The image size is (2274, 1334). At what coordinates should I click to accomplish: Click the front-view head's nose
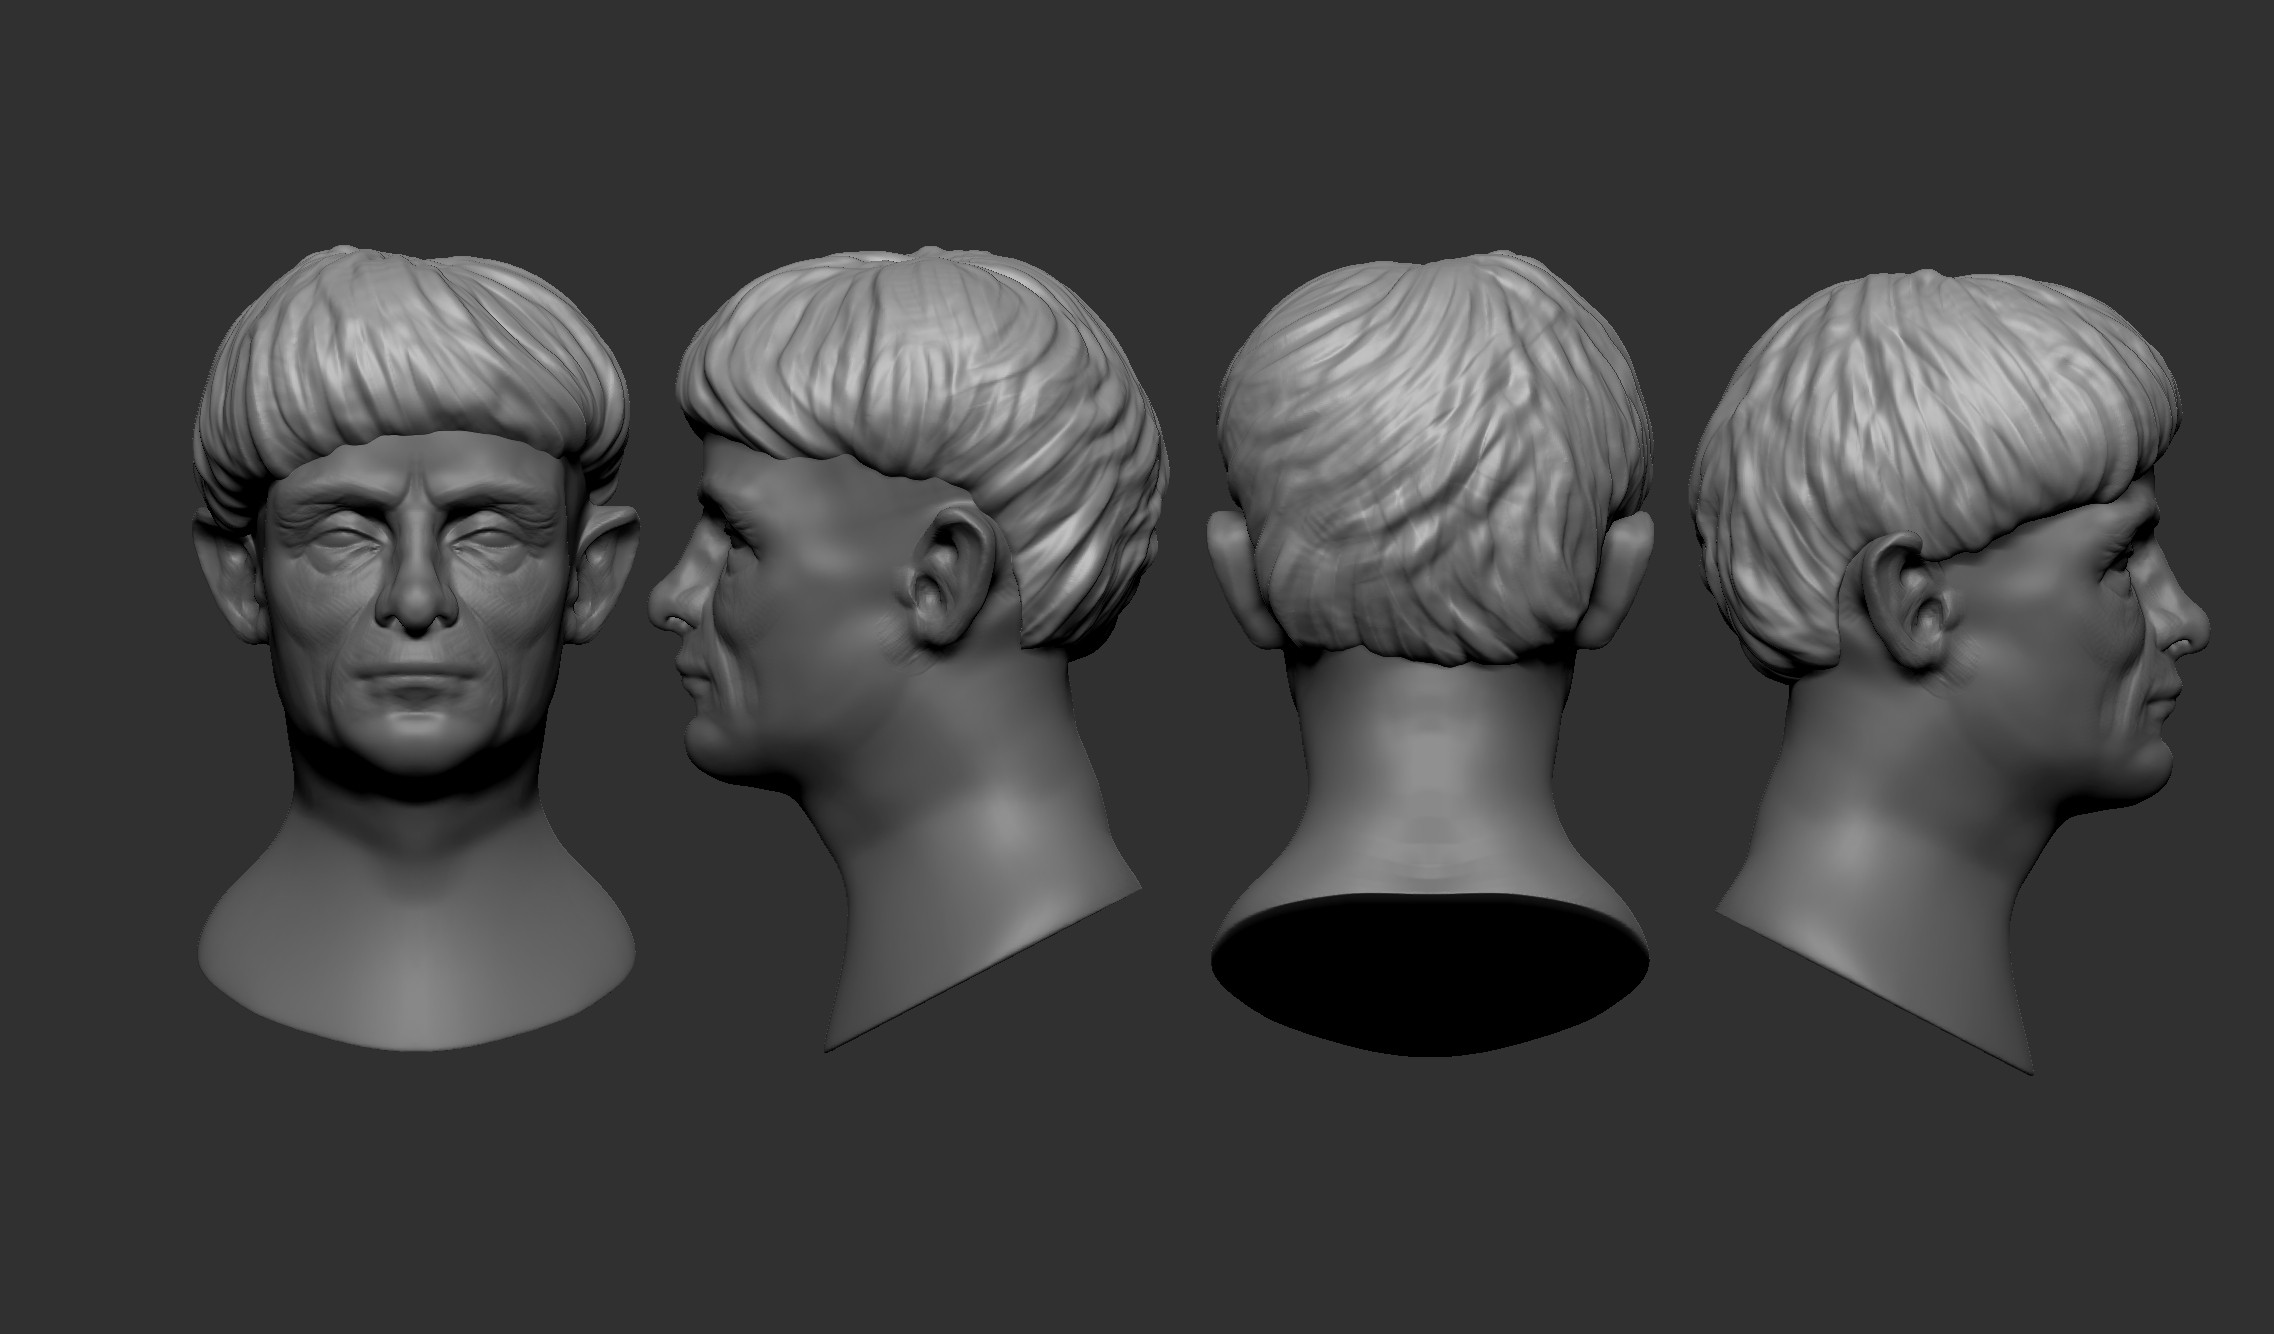pos(416,597)
